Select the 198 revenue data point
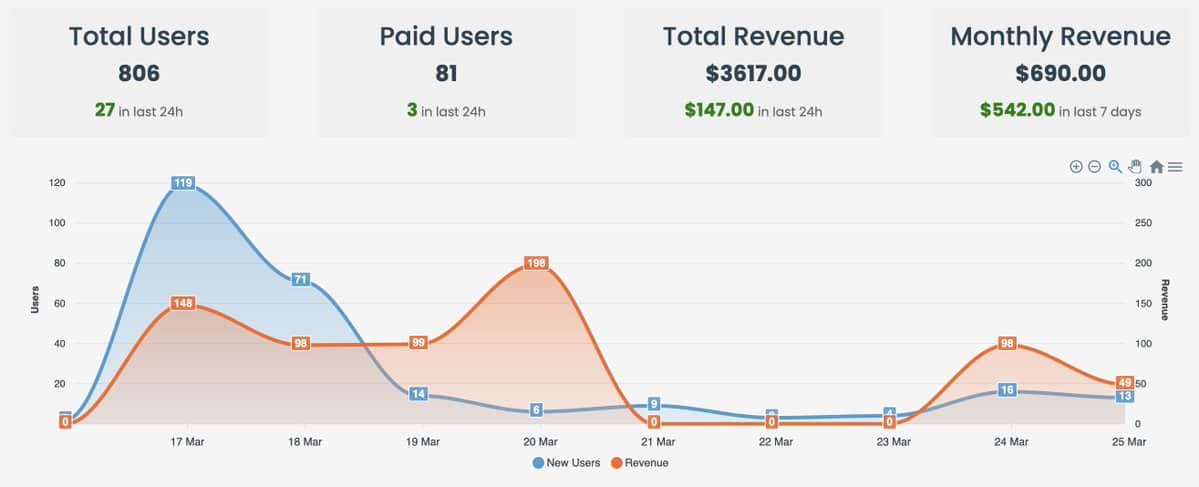 tap(537, 263)
